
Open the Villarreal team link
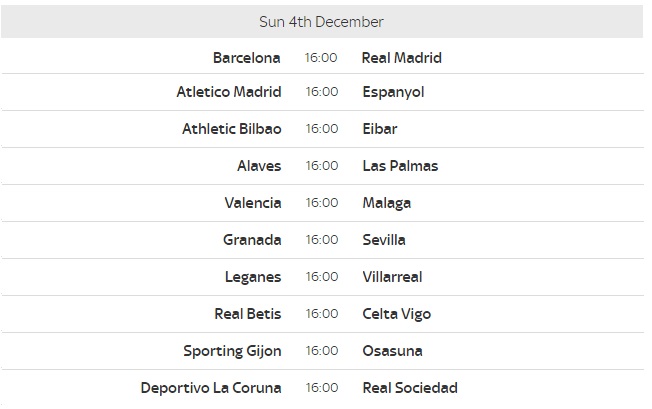(393, 277)
